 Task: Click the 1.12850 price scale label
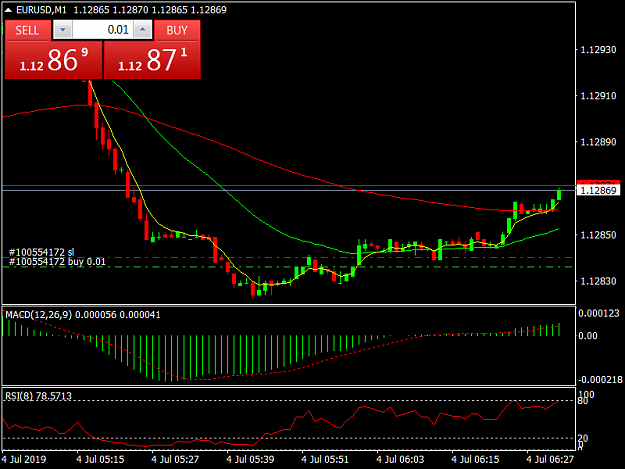point(598,235)
